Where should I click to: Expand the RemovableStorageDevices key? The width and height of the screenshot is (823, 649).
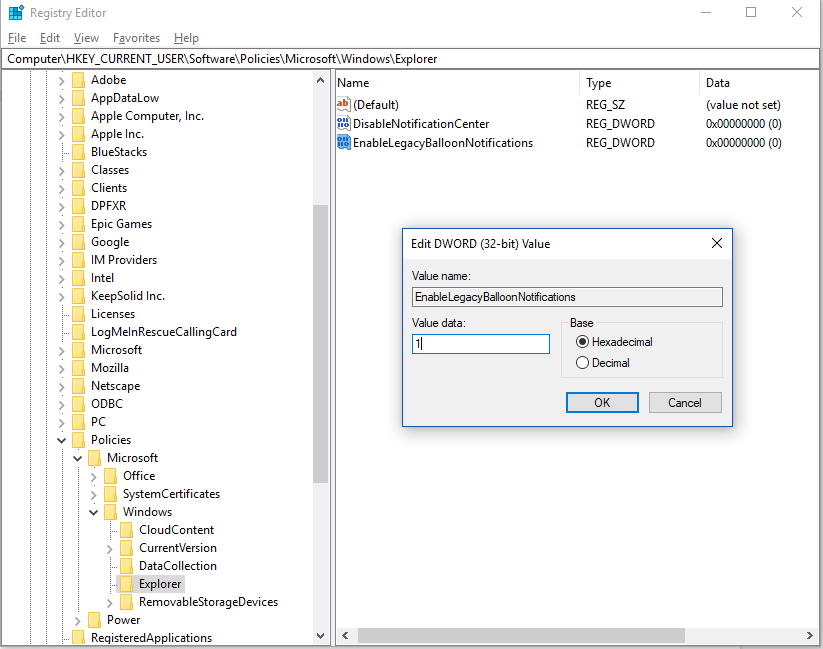tap(110, 603)
